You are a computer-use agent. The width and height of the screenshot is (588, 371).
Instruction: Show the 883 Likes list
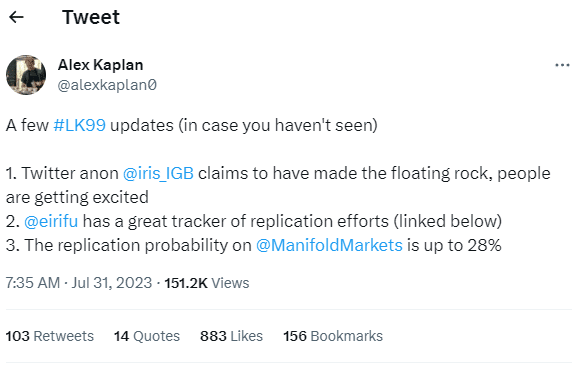tap(231, 336)
